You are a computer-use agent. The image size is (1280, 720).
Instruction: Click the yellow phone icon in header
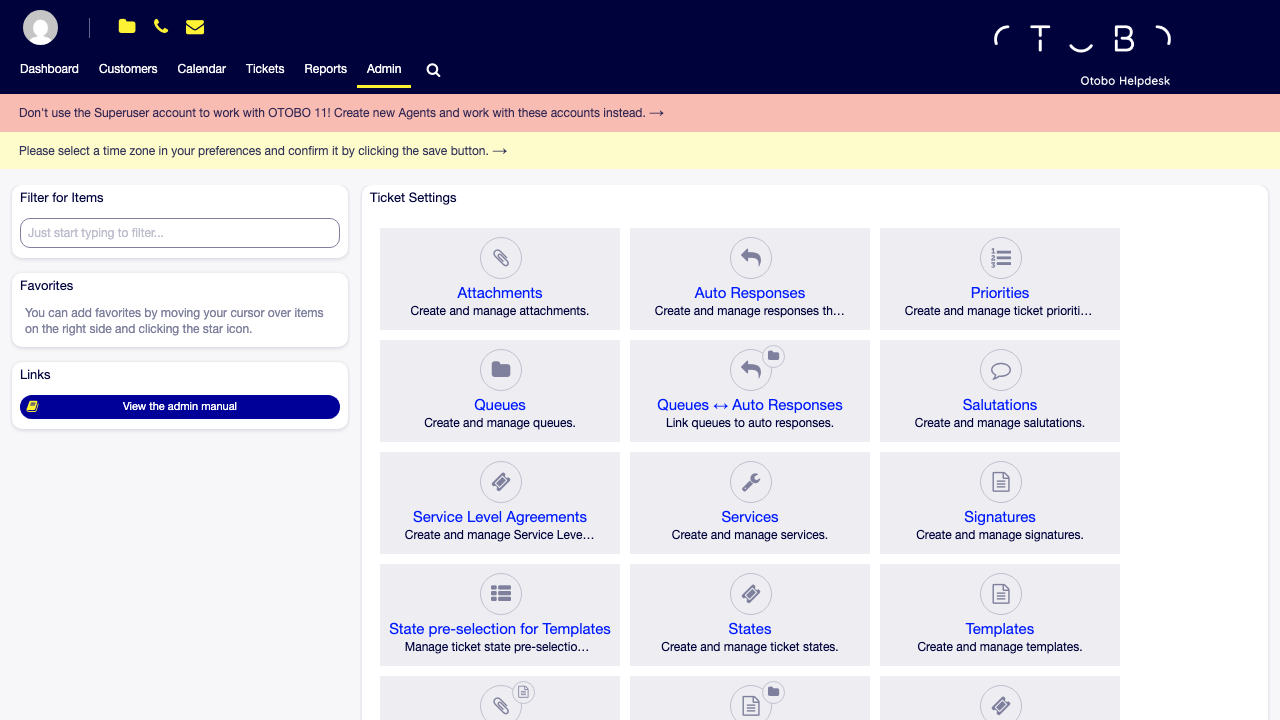tap(161, 27)
